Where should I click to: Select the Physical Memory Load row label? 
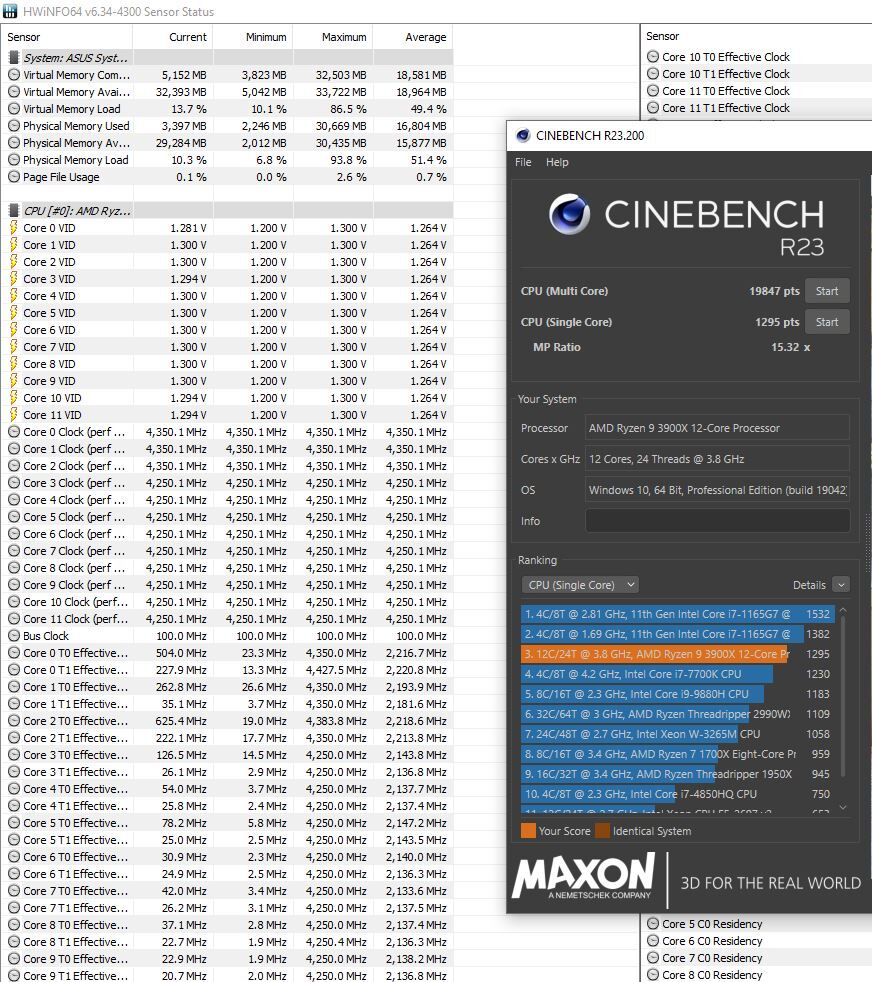pyautogui.click(x=76, y=160)
